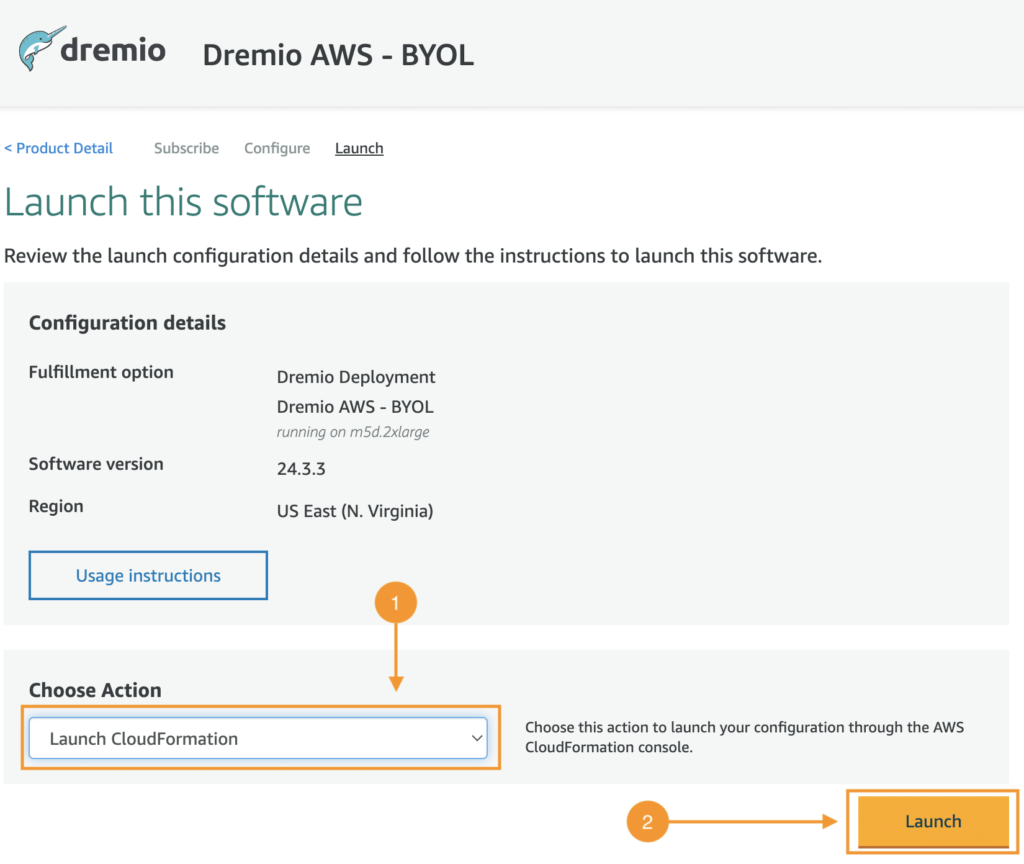
Task: Click the dropdown chevron arrow
Action: [477, 739]
